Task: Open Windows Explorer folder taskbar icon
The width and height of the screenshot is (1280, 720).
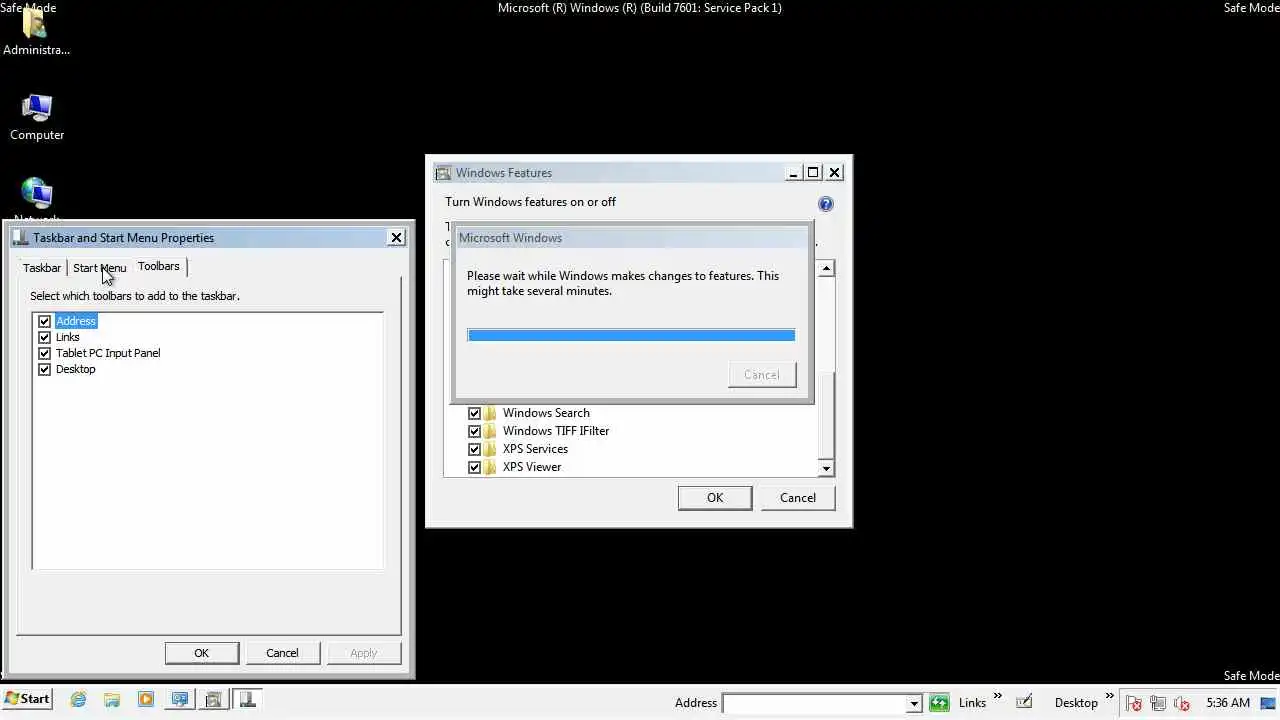Action: tap(112, 700)
